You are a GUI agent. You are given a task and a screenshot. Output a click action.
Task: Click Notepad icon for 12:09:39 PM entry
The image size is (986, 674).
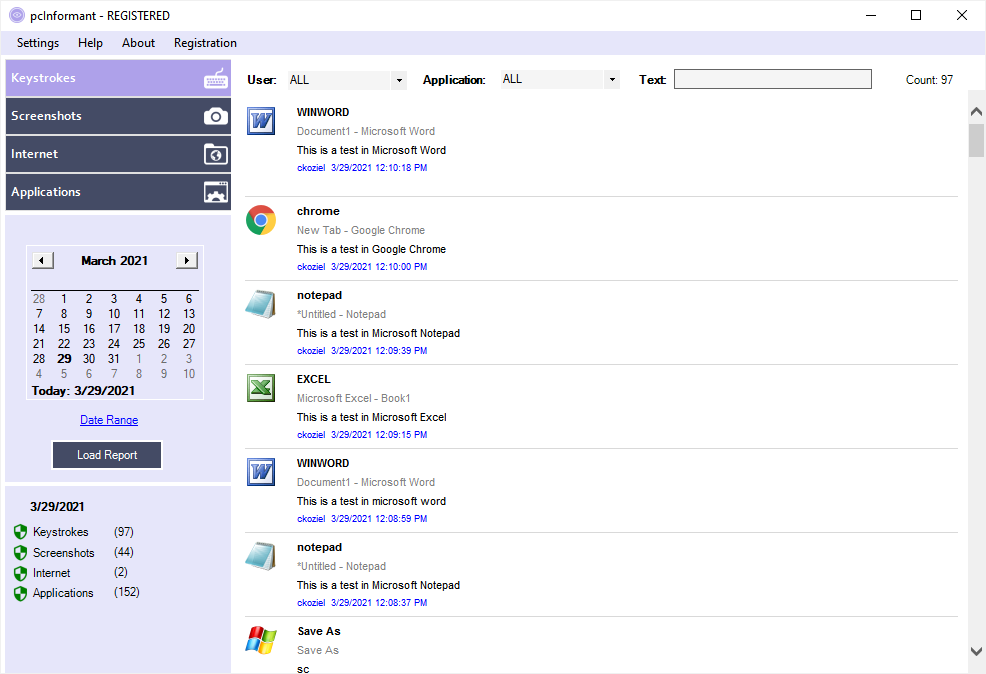261,304
